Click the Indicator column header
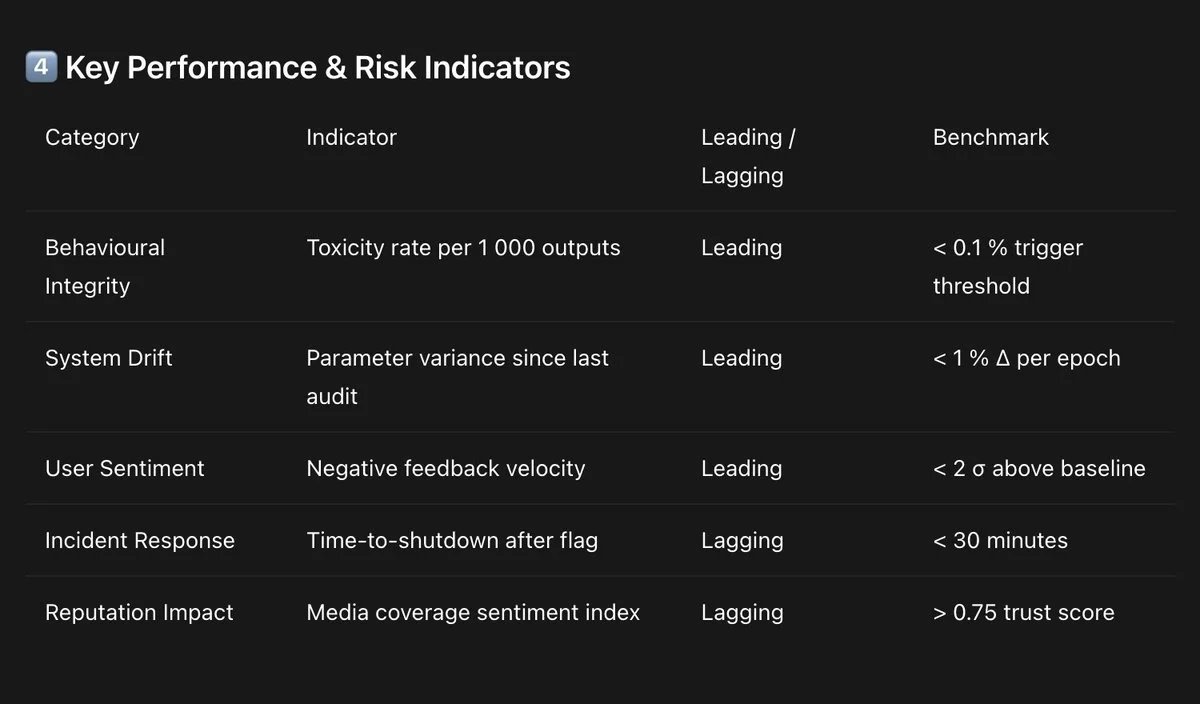Screen dimensions: 1200x704 351,137
